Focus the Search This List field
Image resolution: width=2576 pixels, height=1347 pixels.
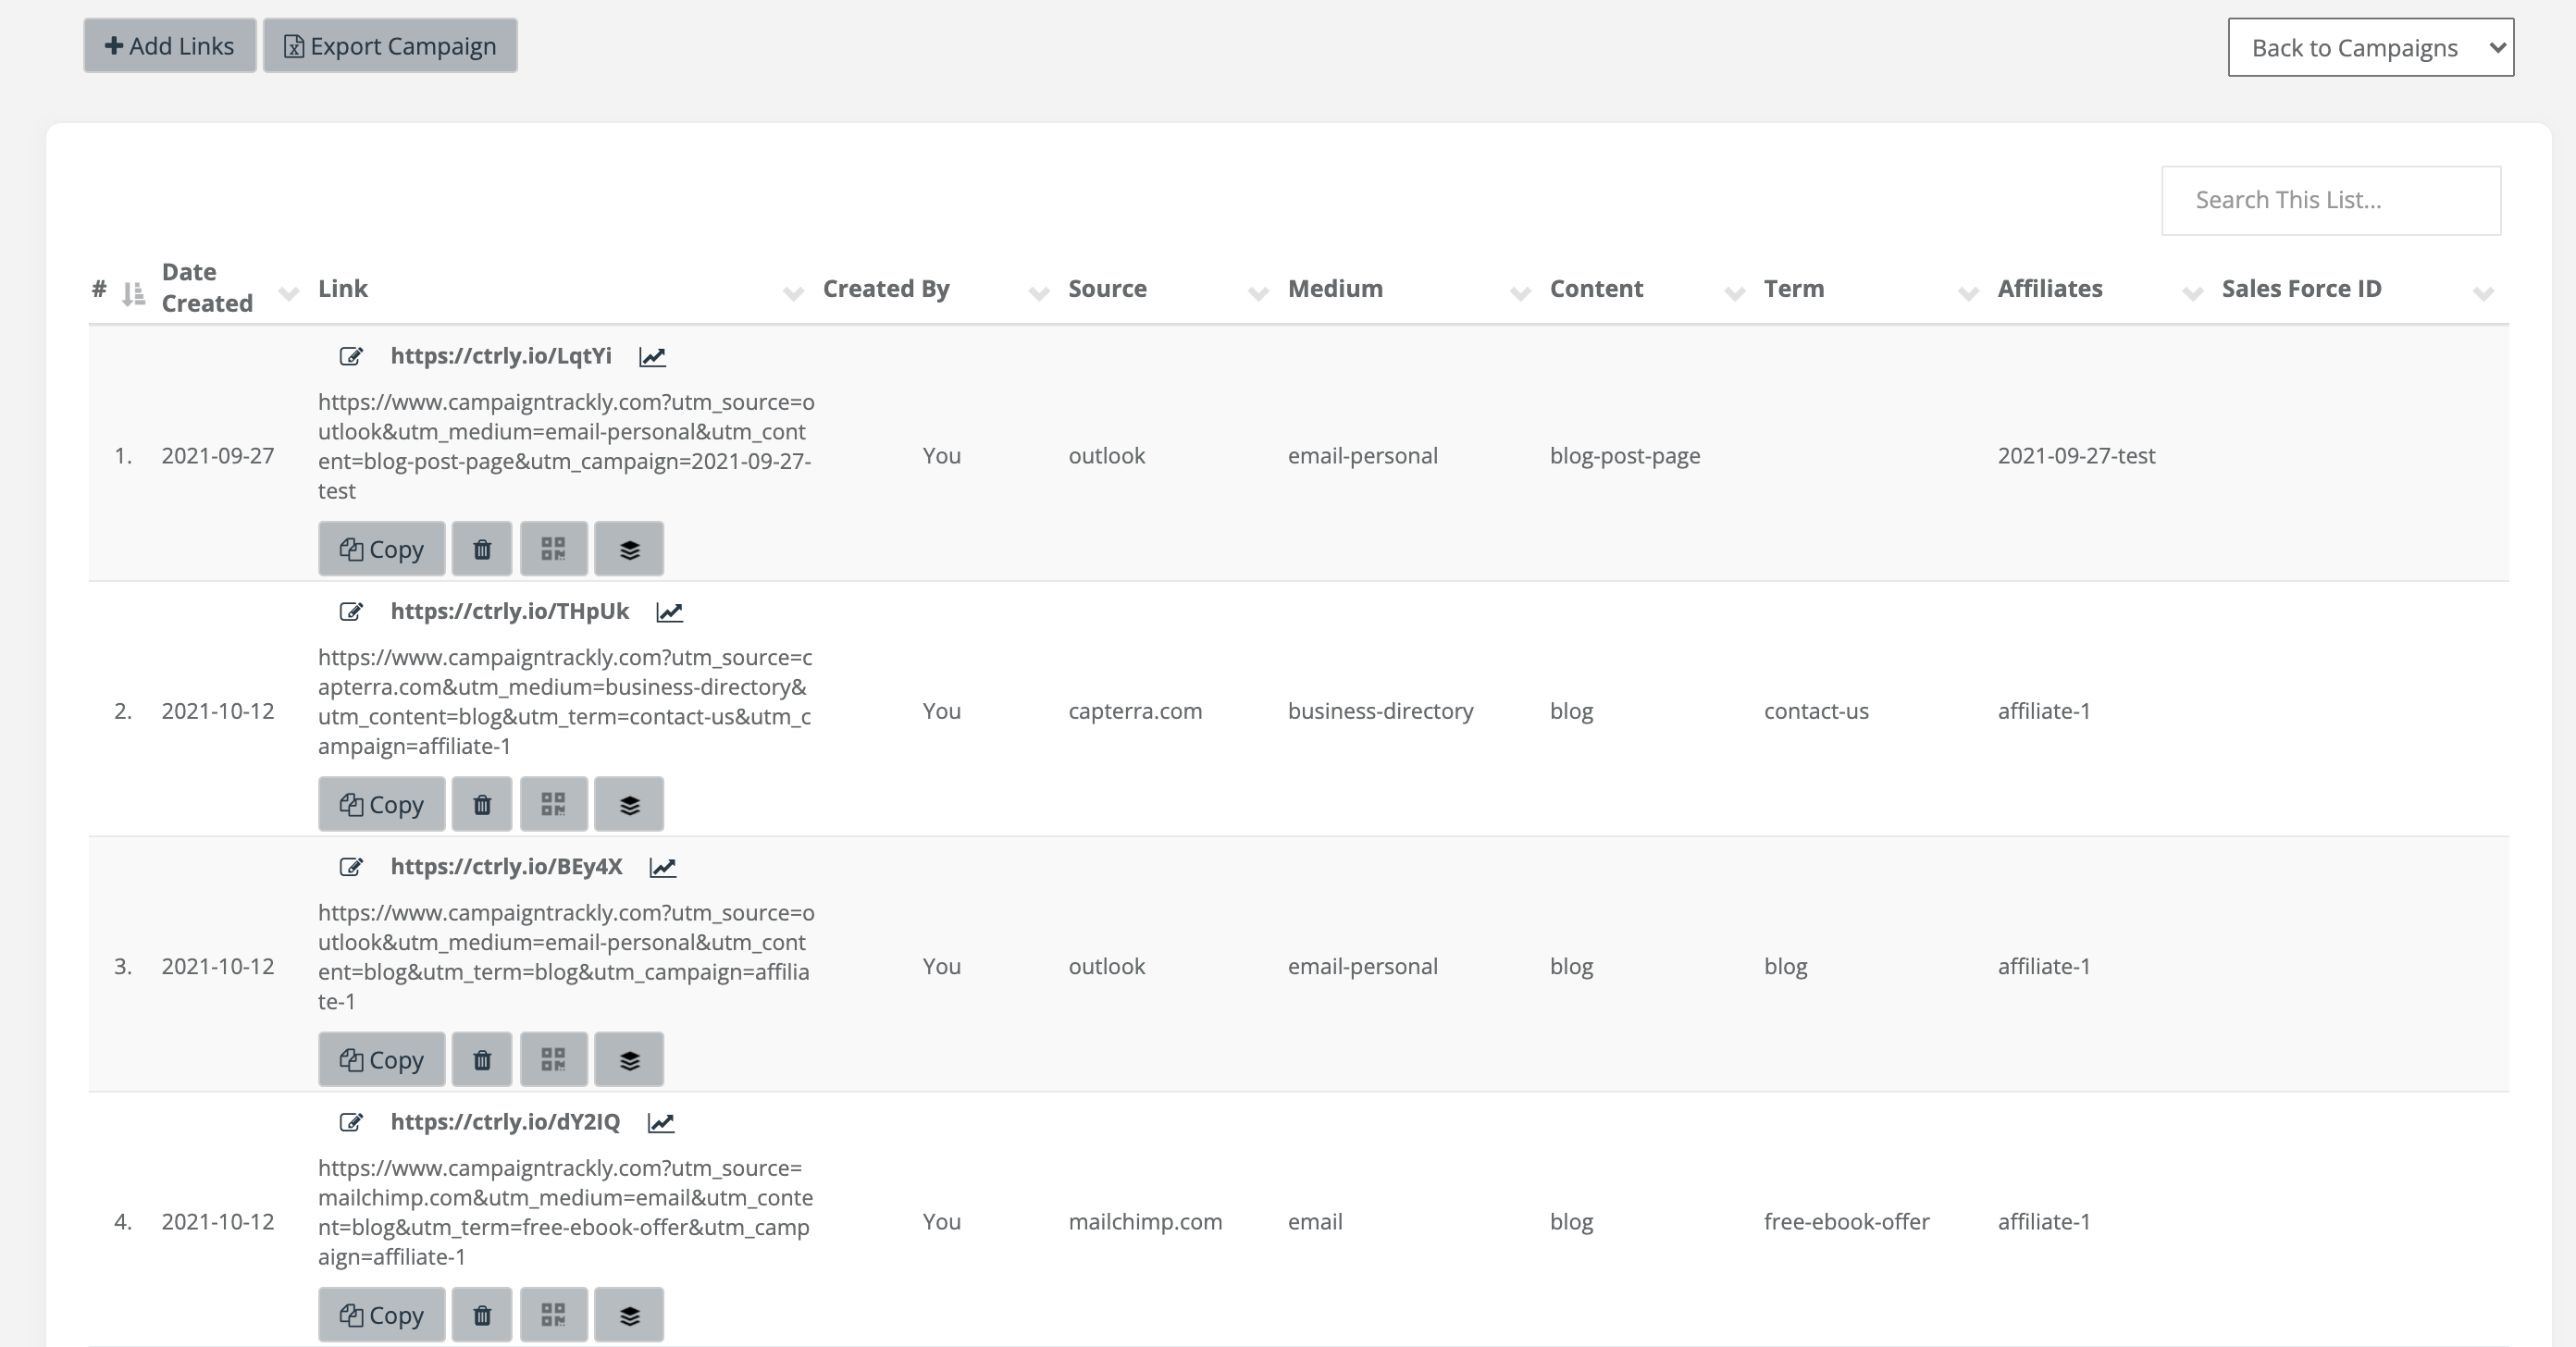click(x=2331, y=200)
